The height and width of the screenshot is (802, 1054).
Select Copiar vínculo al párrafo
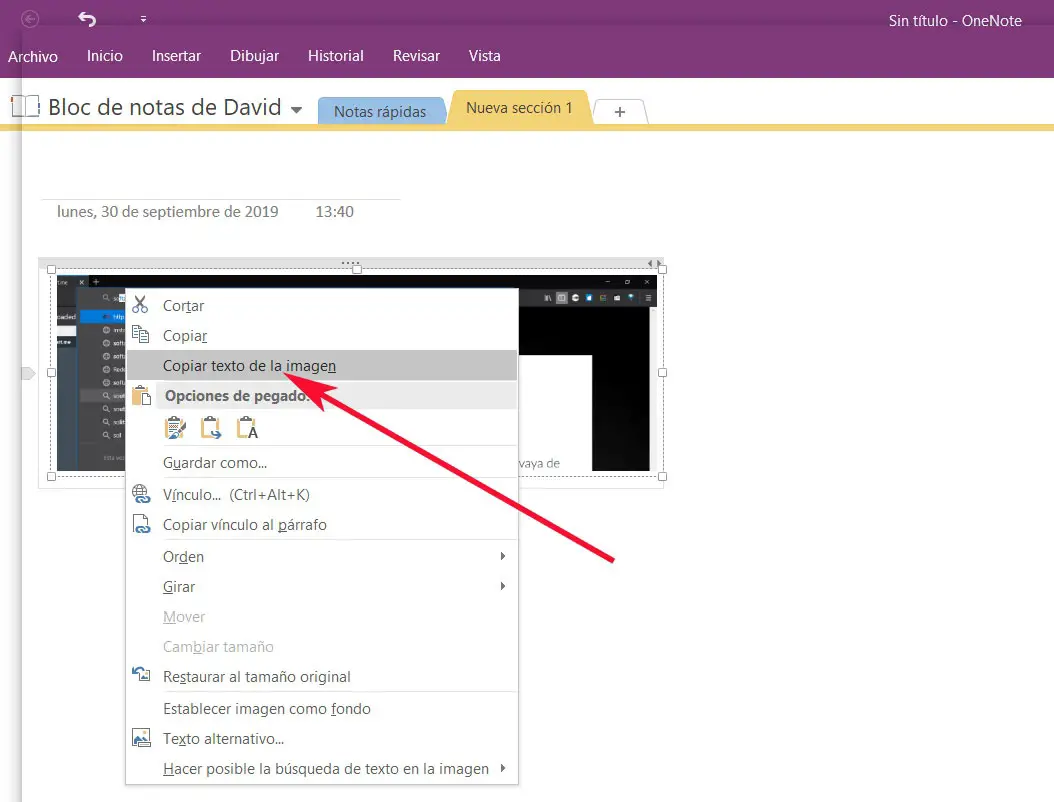click(321, 524)
